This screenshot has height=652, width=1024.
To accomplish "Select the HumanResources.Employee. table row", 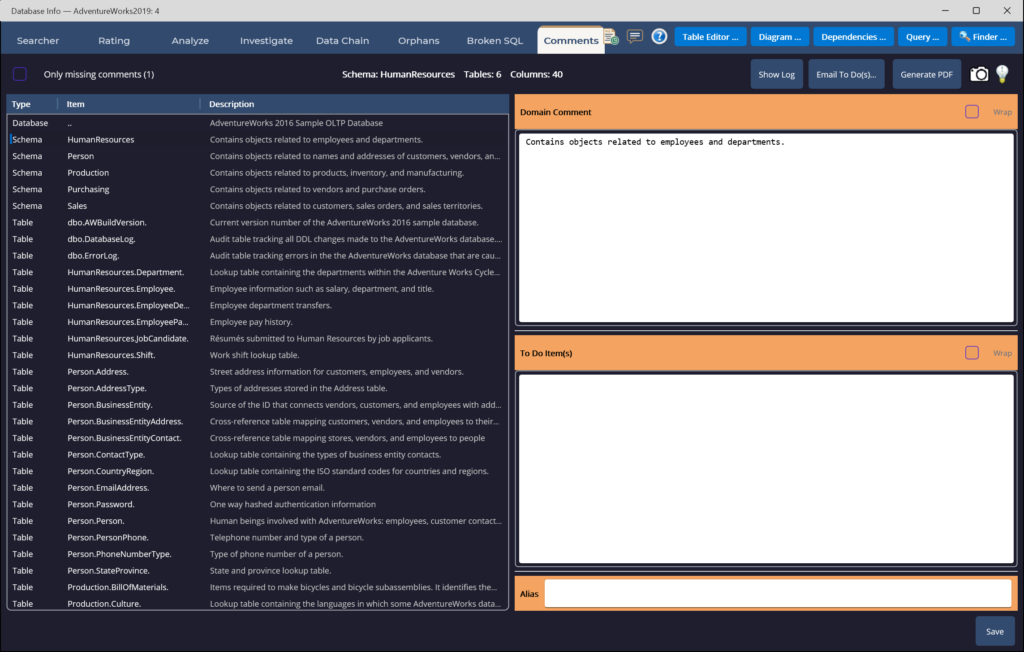I will pyautogui.click(x=258, y=289).
